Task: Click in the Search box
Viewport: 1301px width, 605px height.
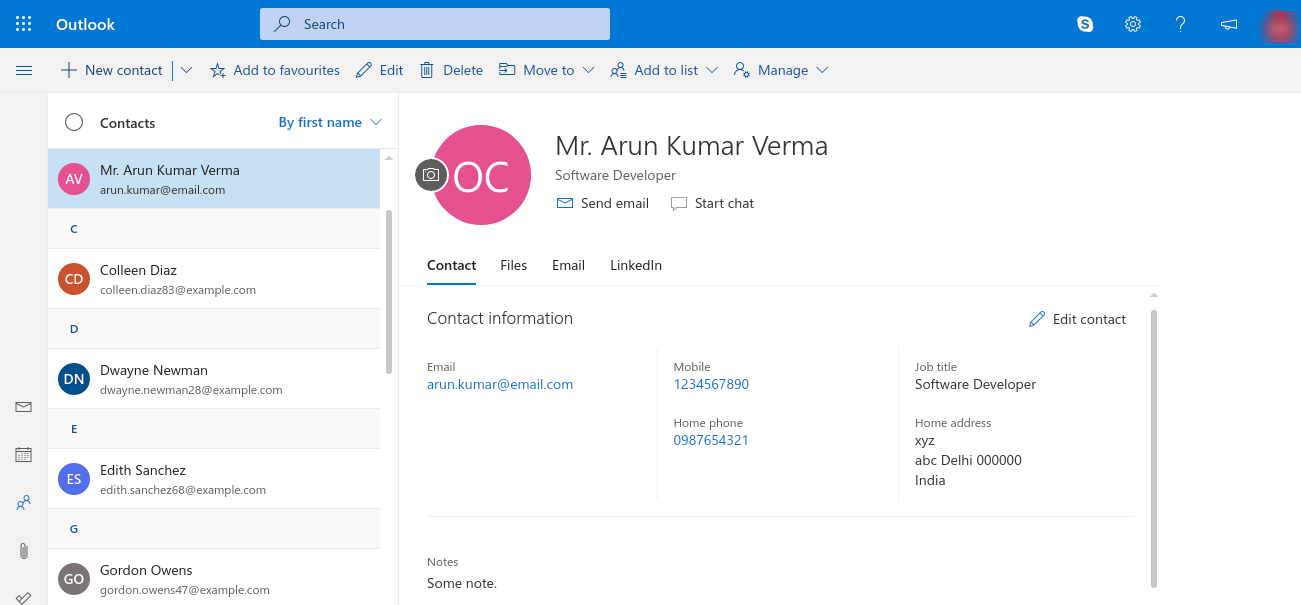Action: [x=435, y=24]
